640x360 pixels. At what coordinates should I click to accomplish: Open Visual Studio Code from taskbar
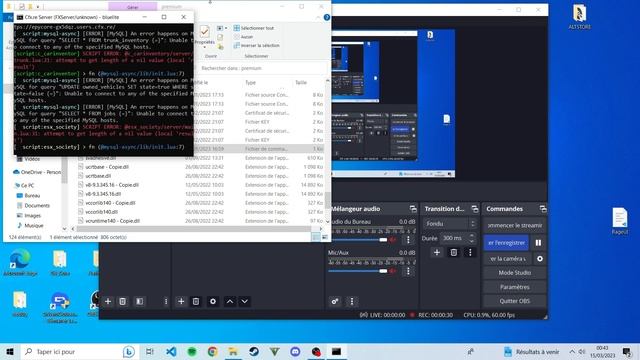pos(171,351)
